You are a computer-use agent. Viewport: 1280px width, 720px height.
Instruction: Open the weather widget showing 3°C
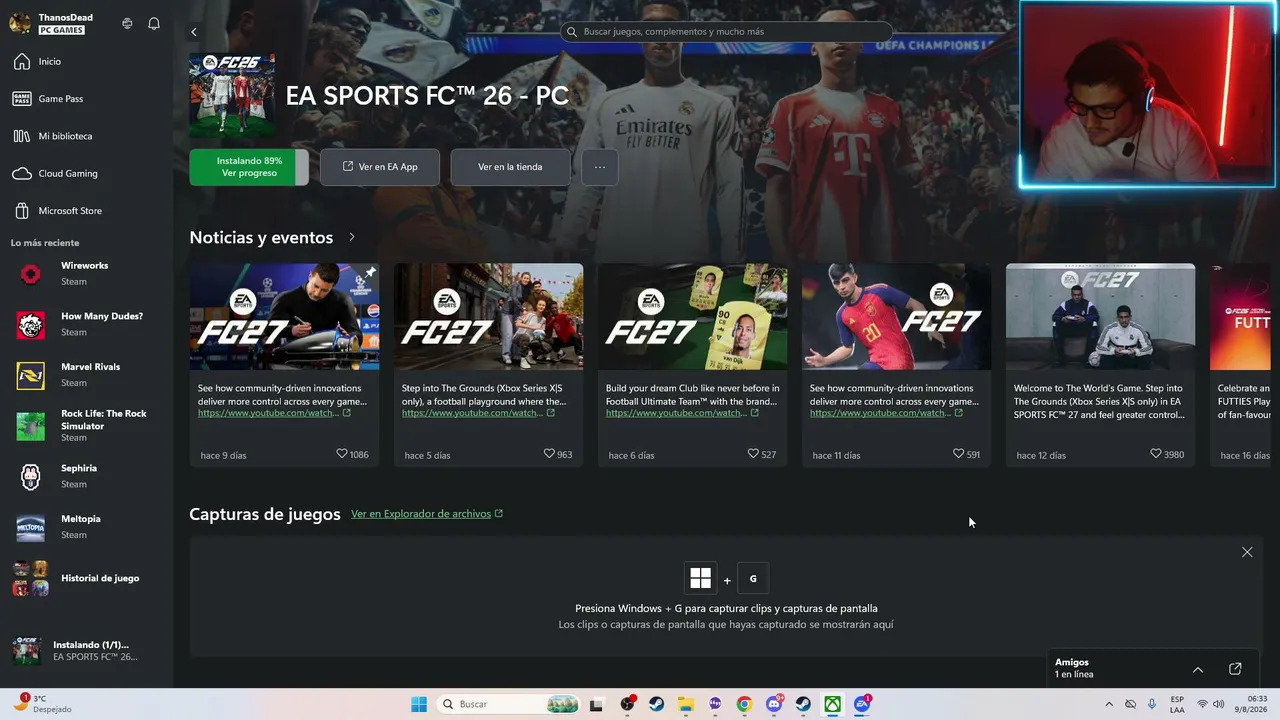[x=43, y=704]
